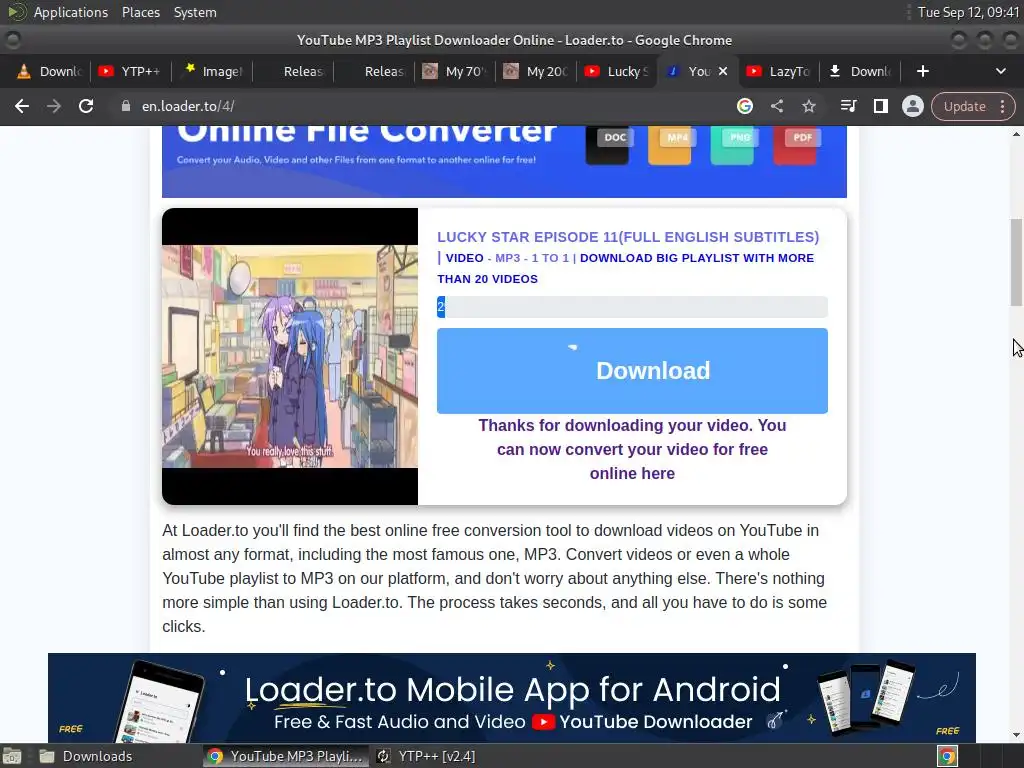Switch to the Image tab
The height and width of the screenshot is (768, 1024).
pos(212,71)
